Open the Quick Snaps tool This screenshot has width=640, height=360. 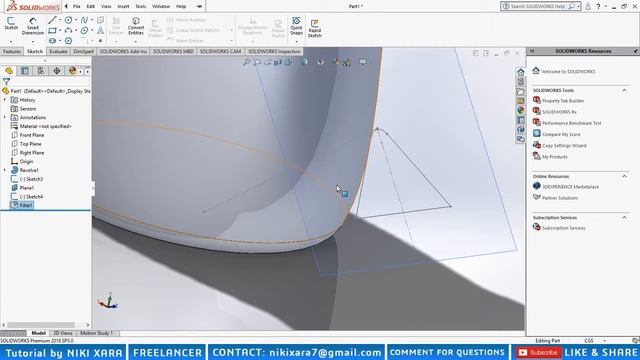click(296, 26)
